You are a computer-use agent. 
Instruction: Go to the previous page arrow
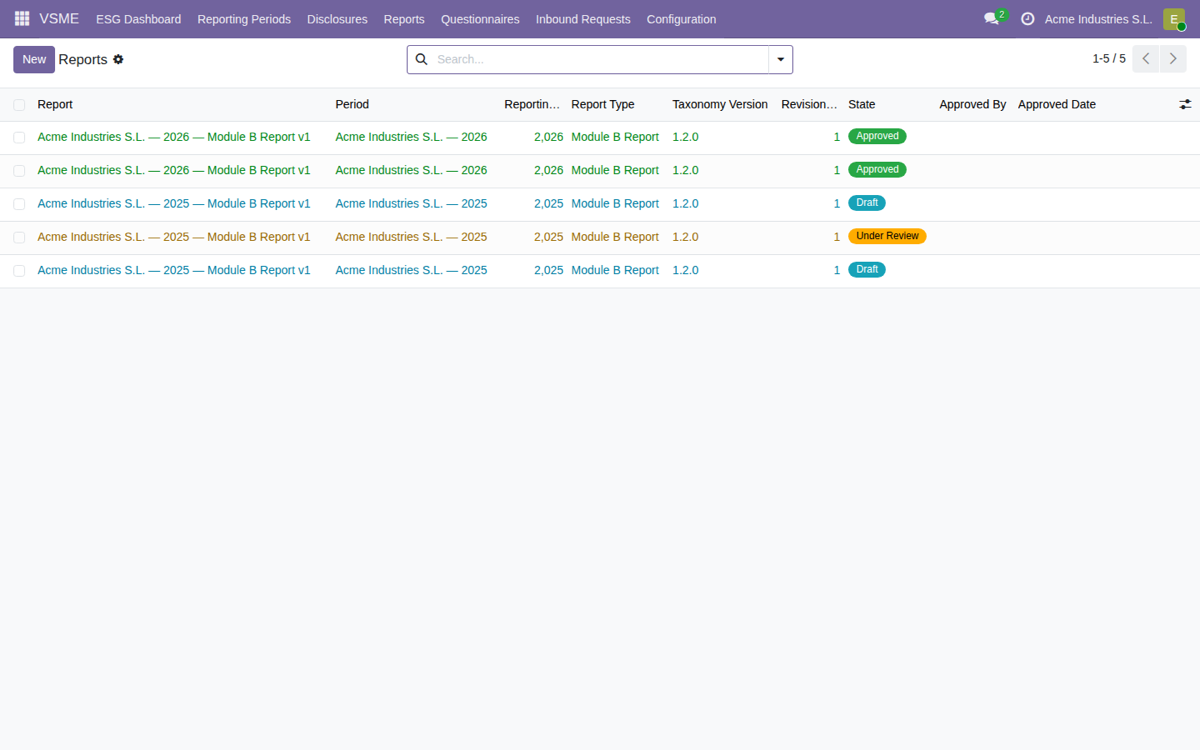click(1146, 59)
